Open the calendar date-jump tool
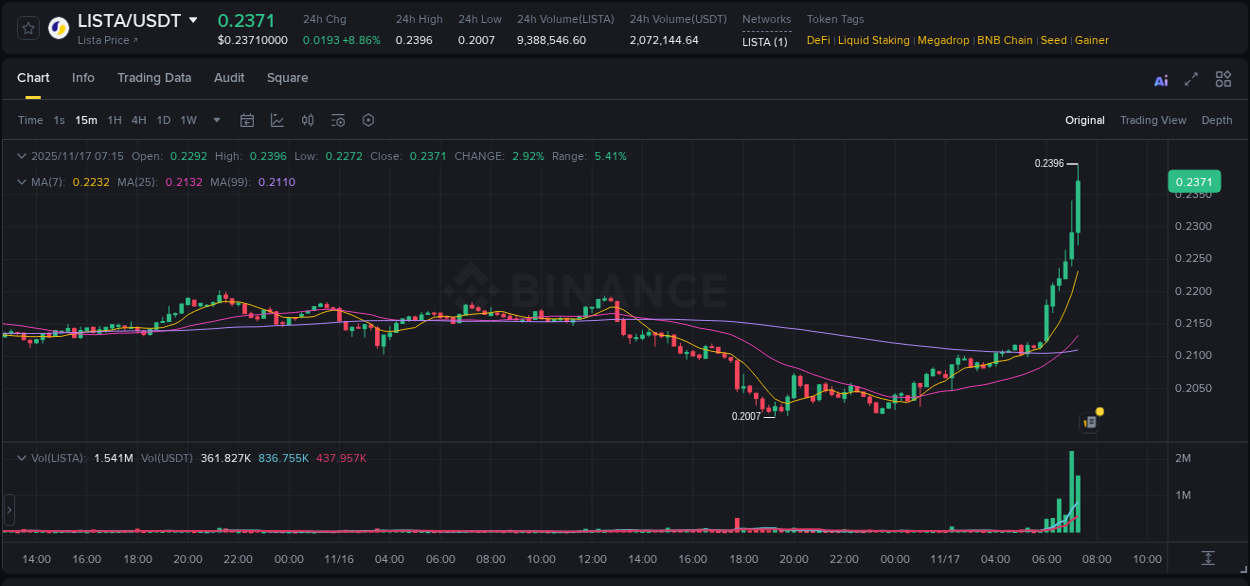Image resolution: width=1250 pixels, height=586 pixels. 247,120
